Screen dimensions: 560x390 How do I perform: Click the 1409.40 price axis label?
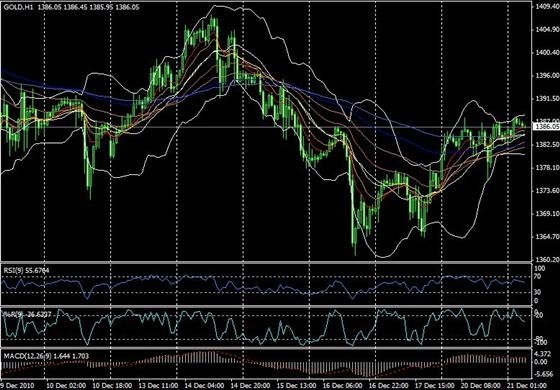tap(547, 7)
